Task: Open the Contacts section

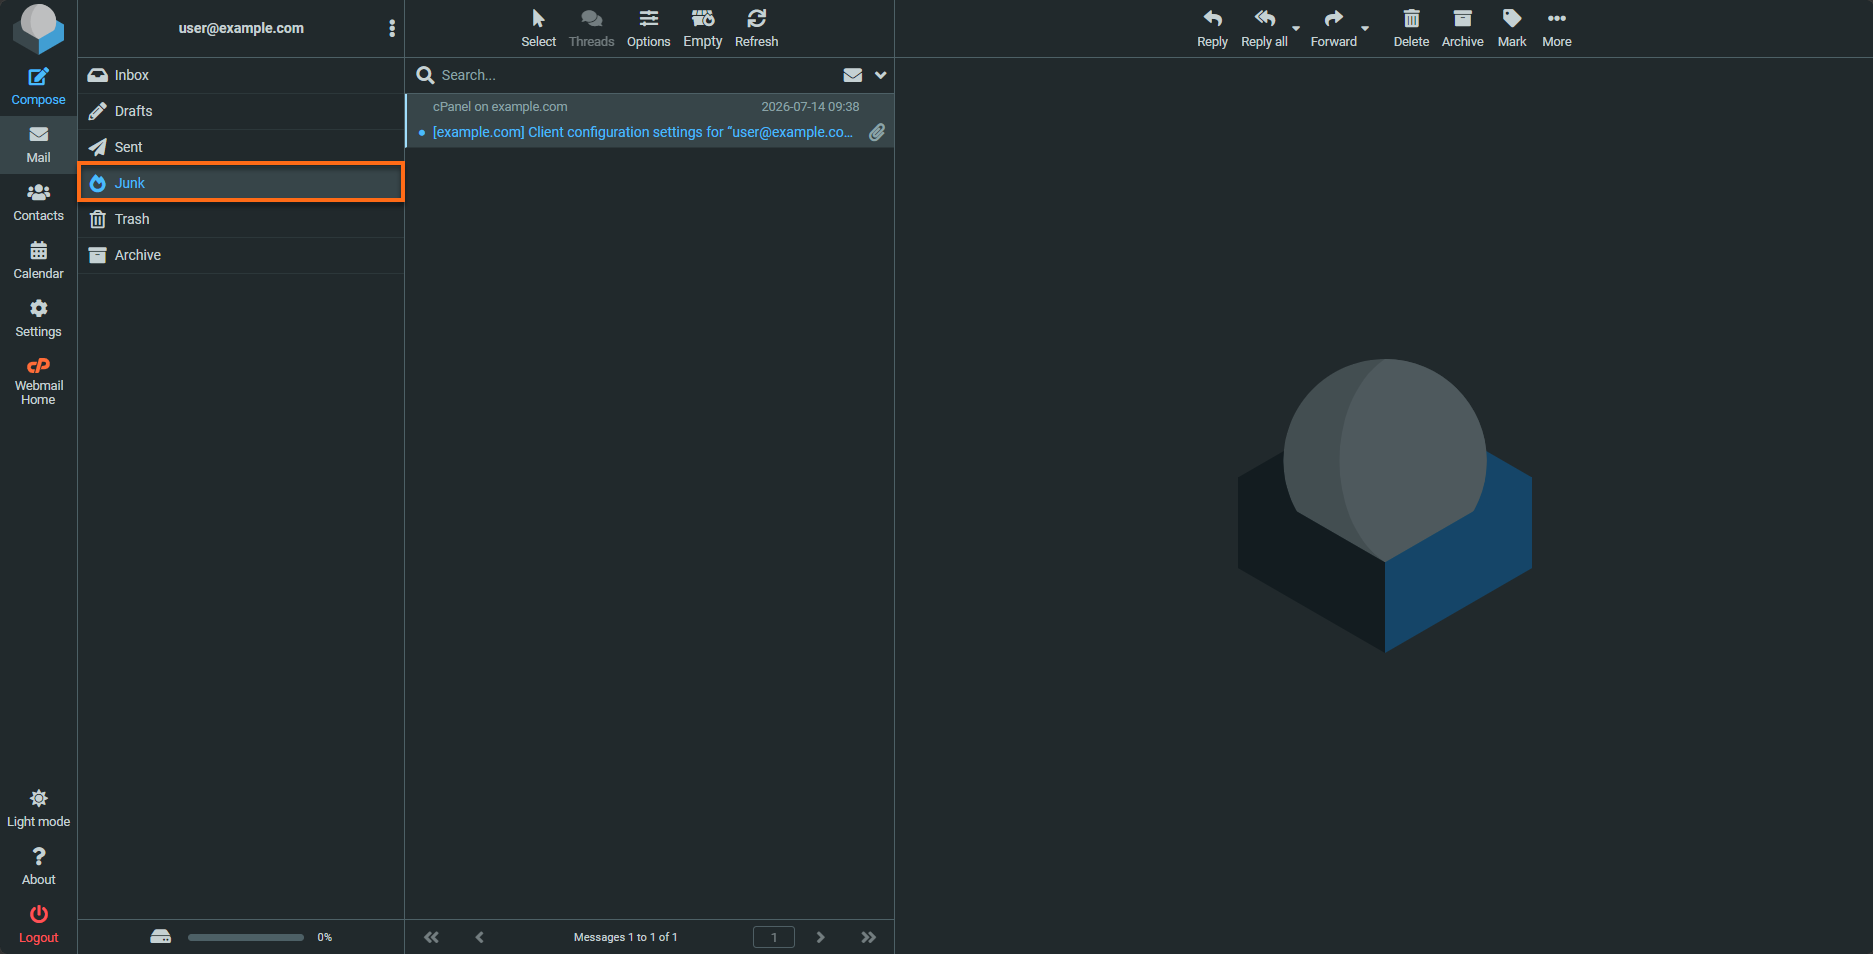Action: pos(38,203)
